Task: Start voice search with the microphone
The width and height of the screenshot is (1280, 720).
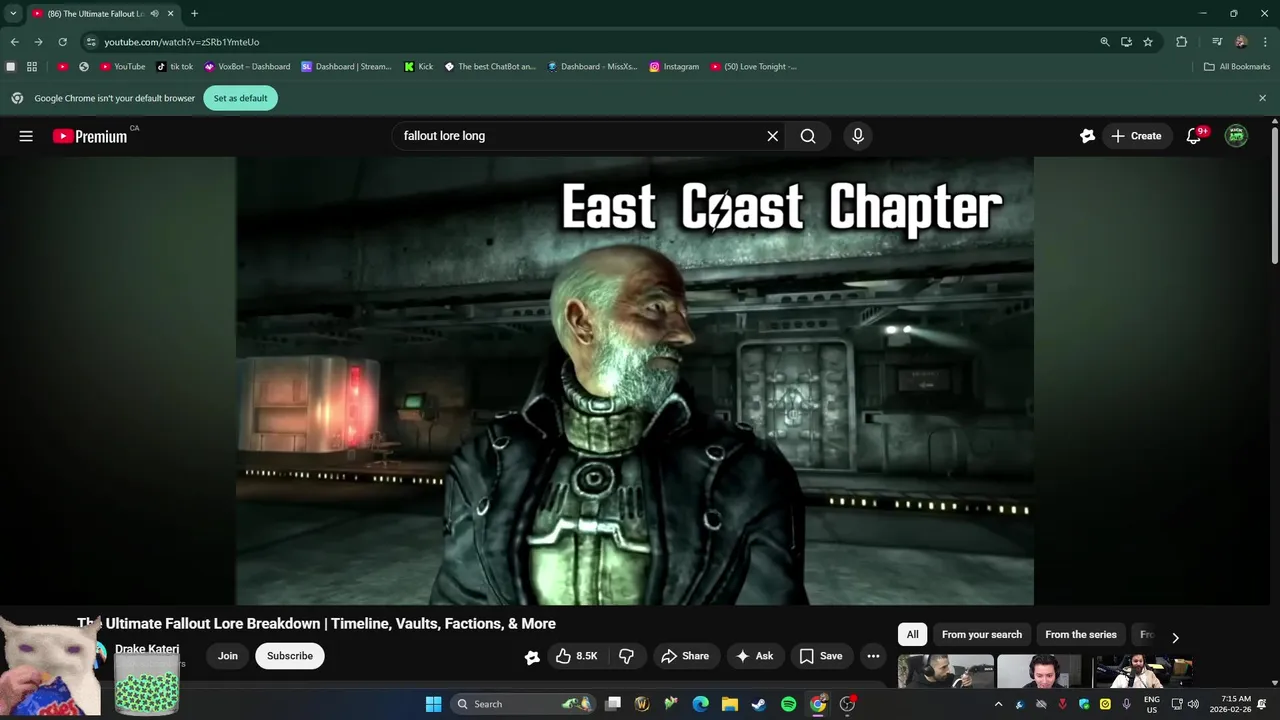Action: click(x=857, y=136)
